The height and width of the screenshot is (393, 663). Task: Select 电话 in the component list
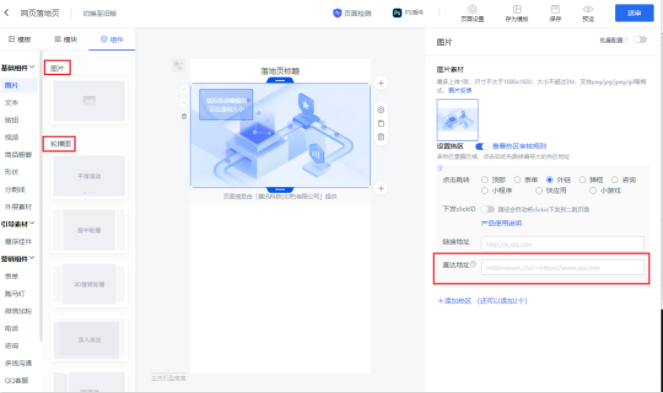click(11, 328)
